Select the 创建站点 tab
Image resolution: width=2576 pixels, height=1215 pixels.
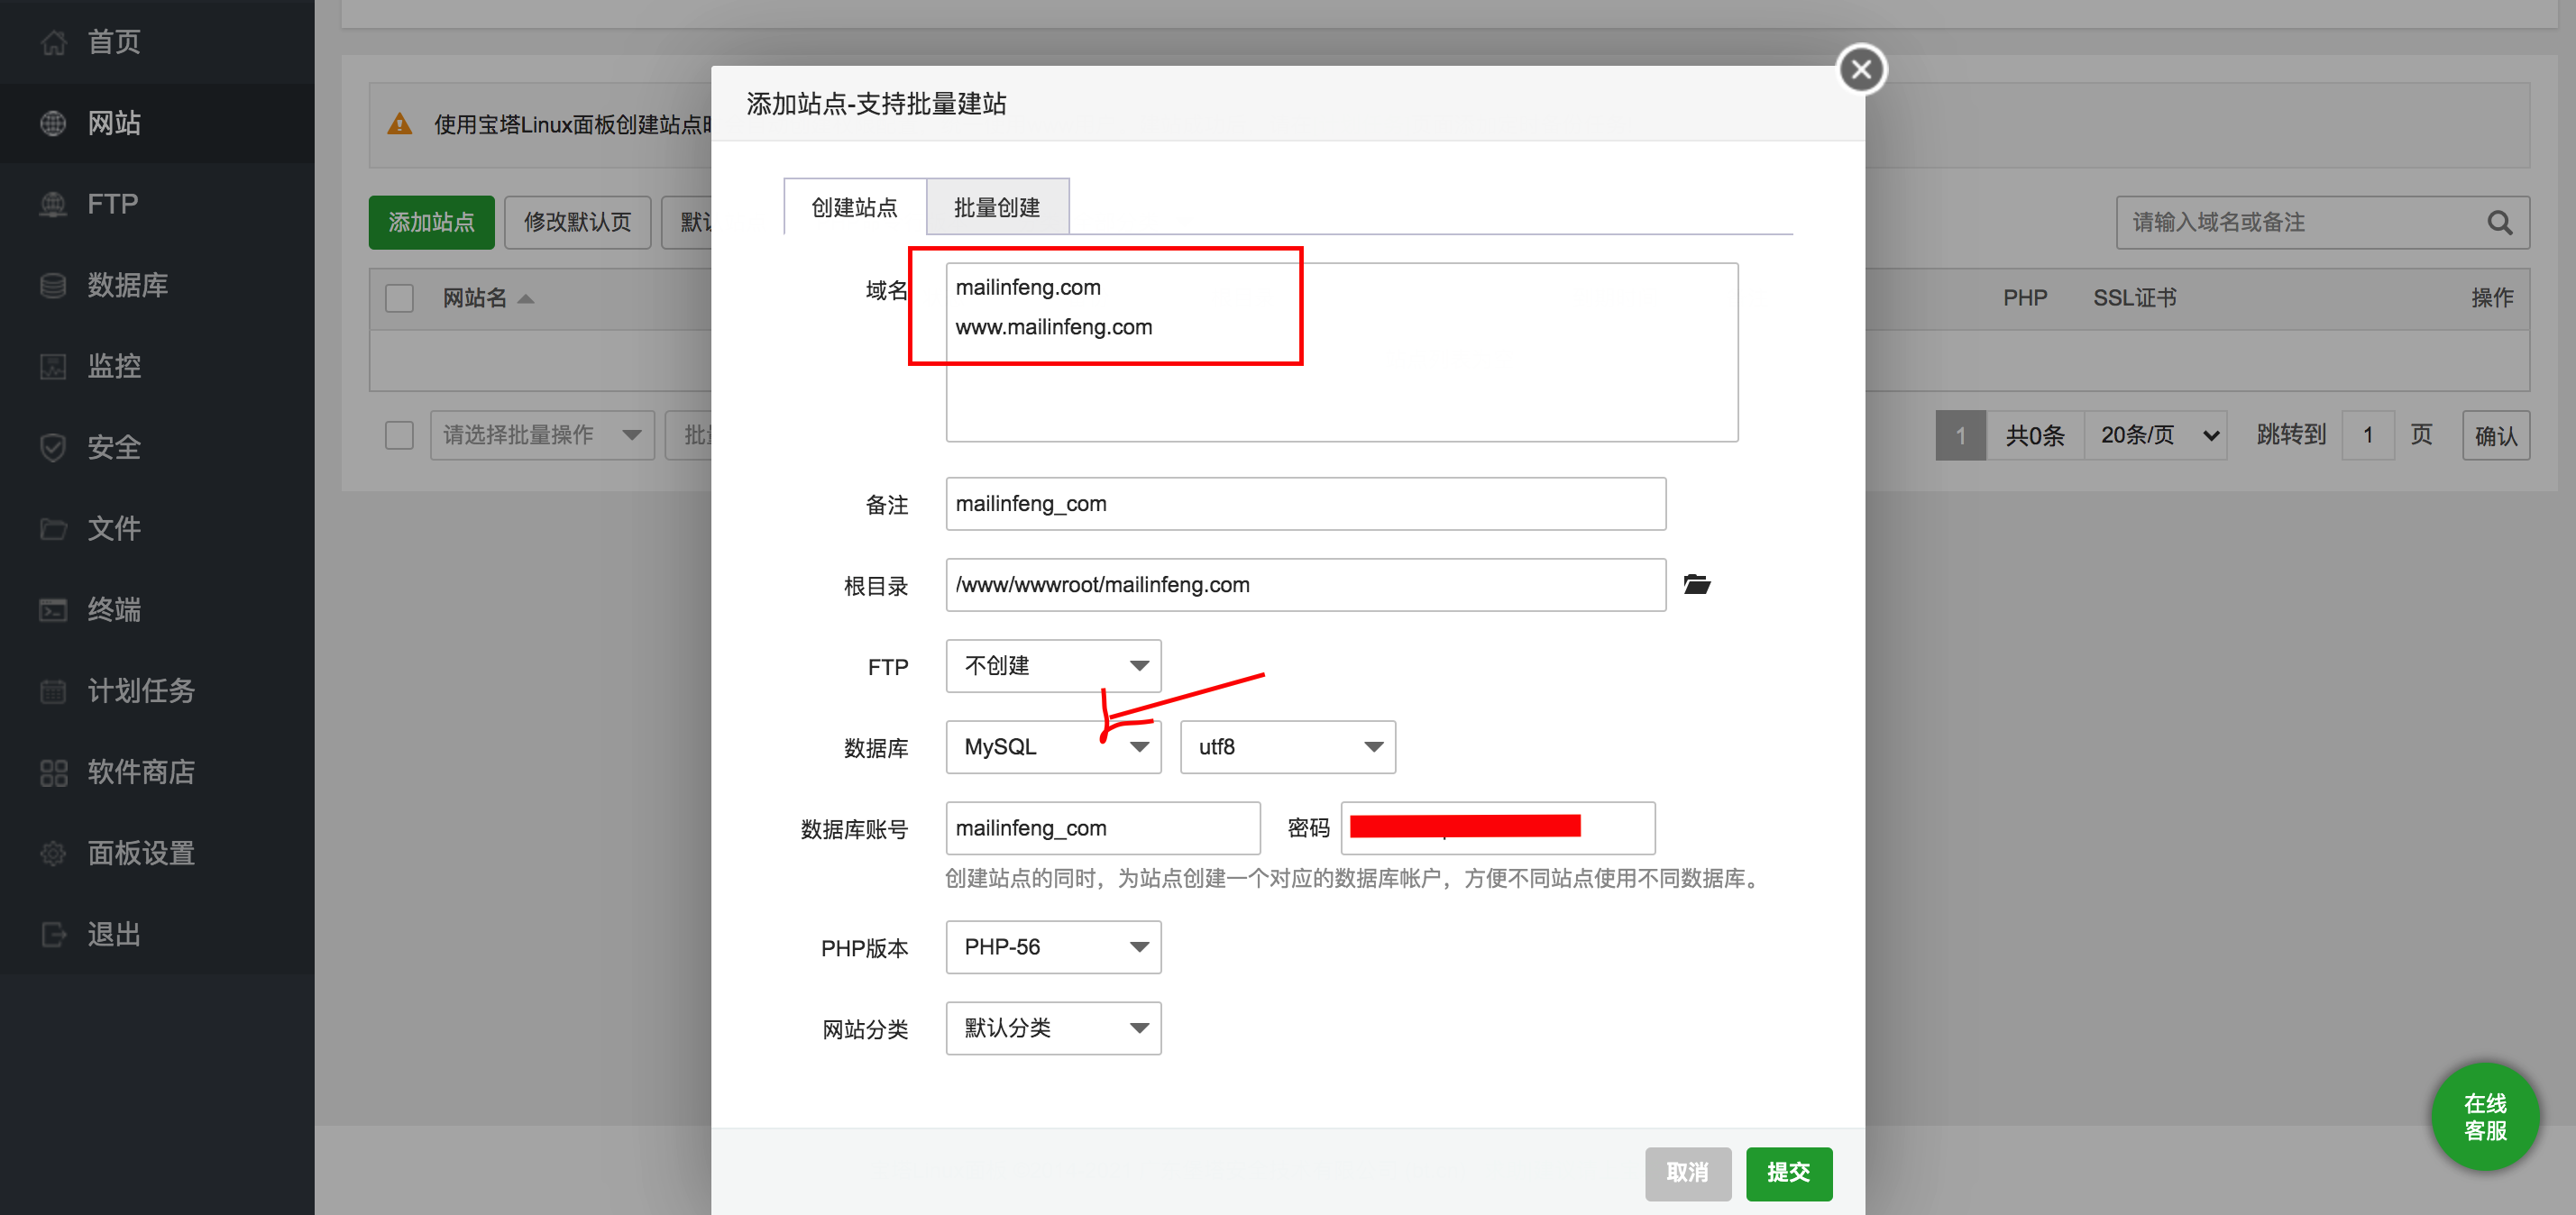click(x=854, y=207)
